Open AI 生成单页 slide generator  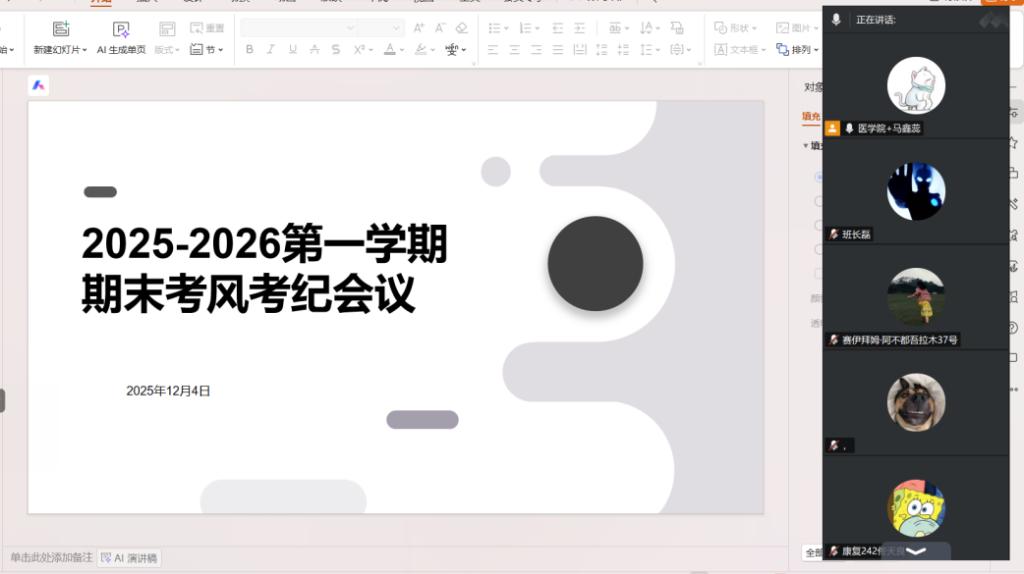(x=121, y=29)
